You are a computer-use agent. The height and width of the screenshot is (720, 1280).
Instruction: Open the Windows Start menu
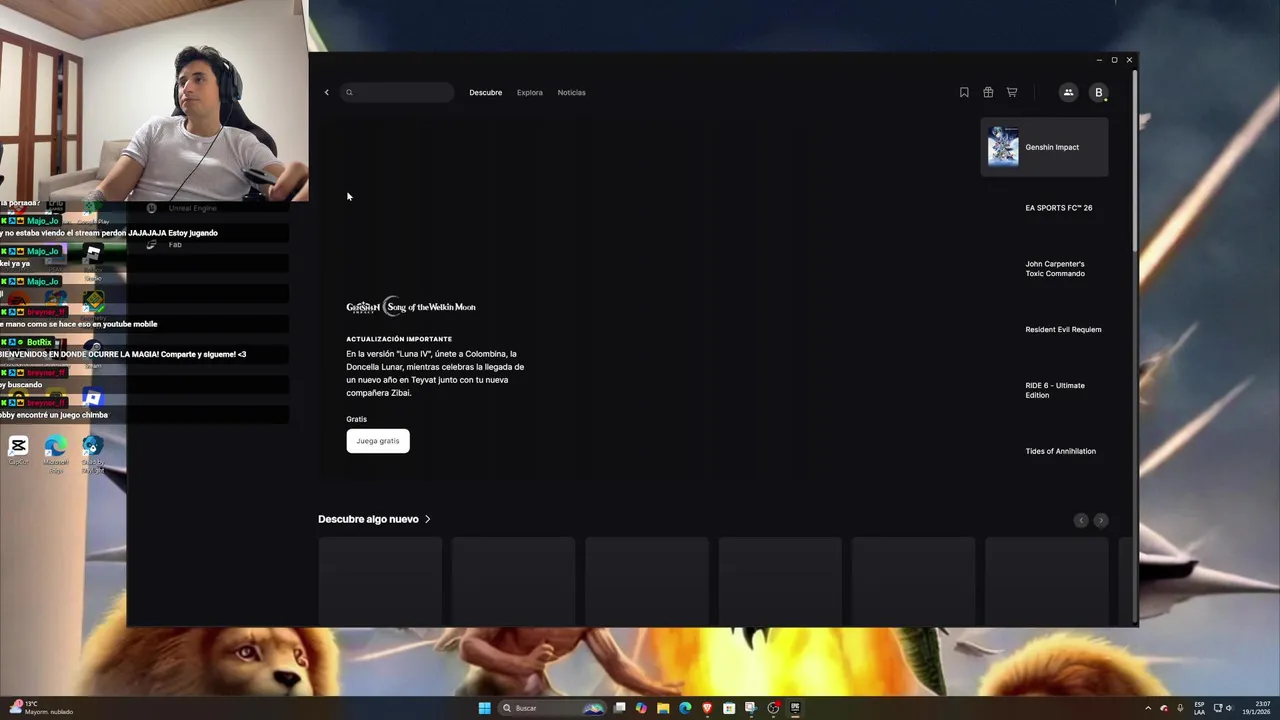(x=484, y=708)
